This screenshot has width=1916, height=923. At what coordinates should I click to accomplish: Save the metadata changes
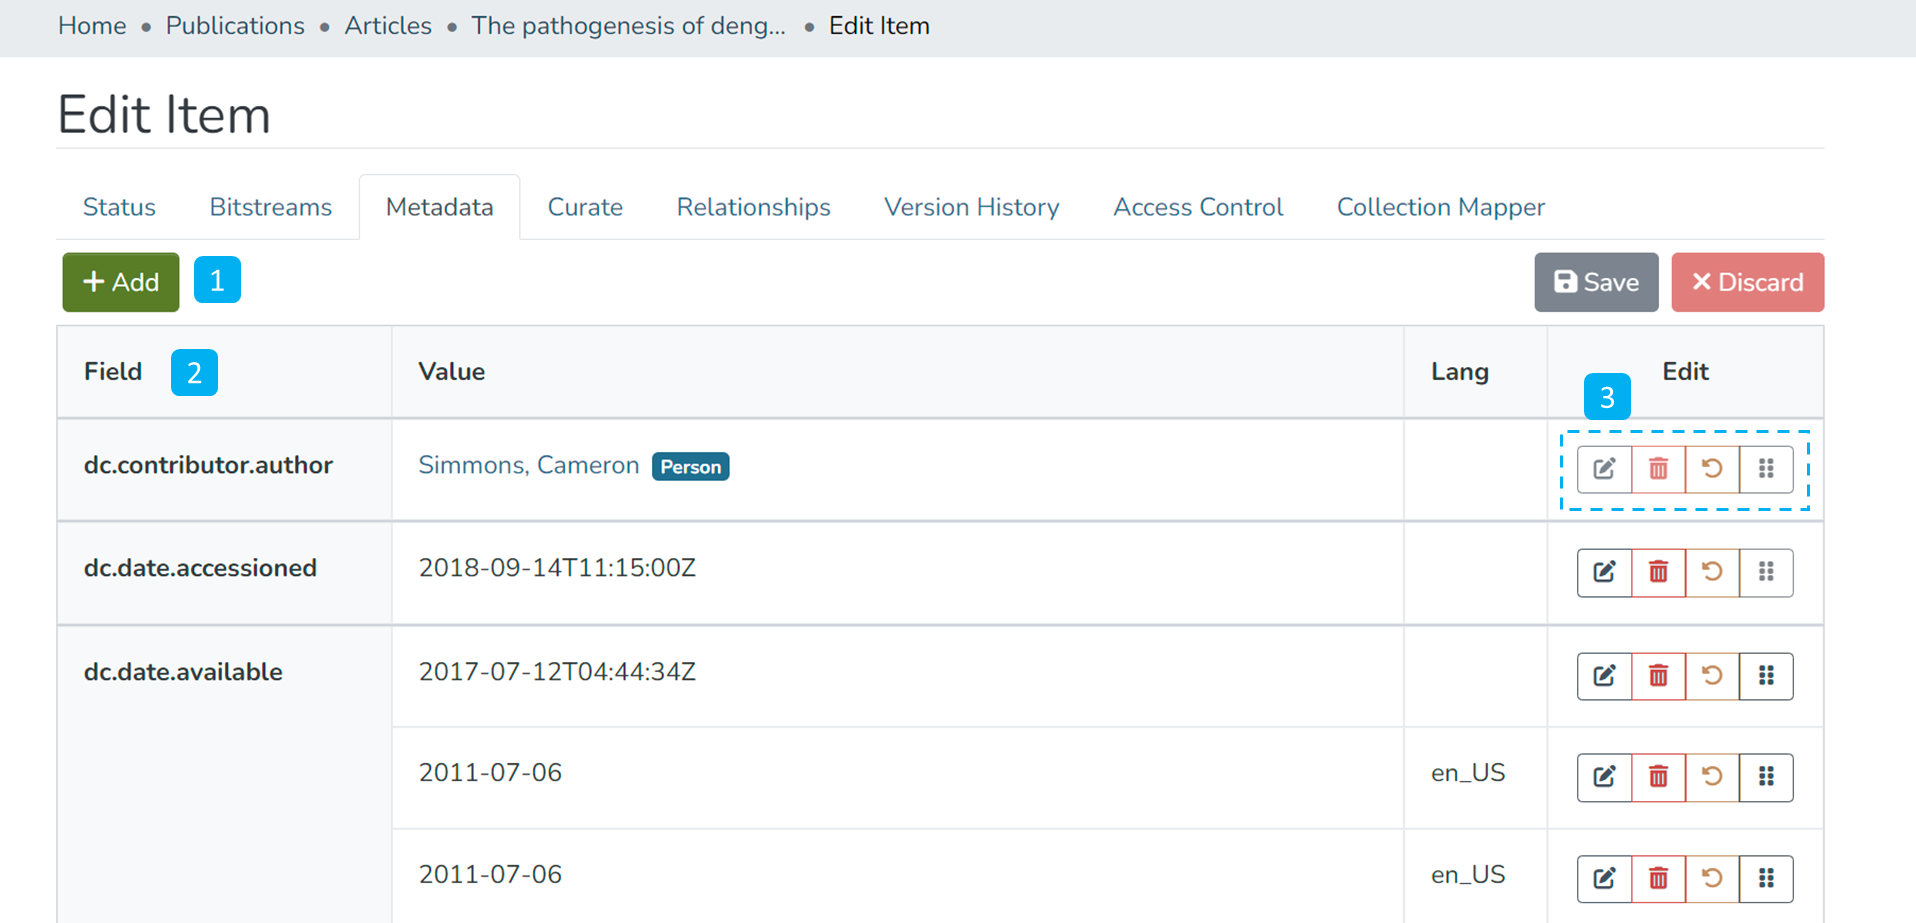pos(1596,282)
